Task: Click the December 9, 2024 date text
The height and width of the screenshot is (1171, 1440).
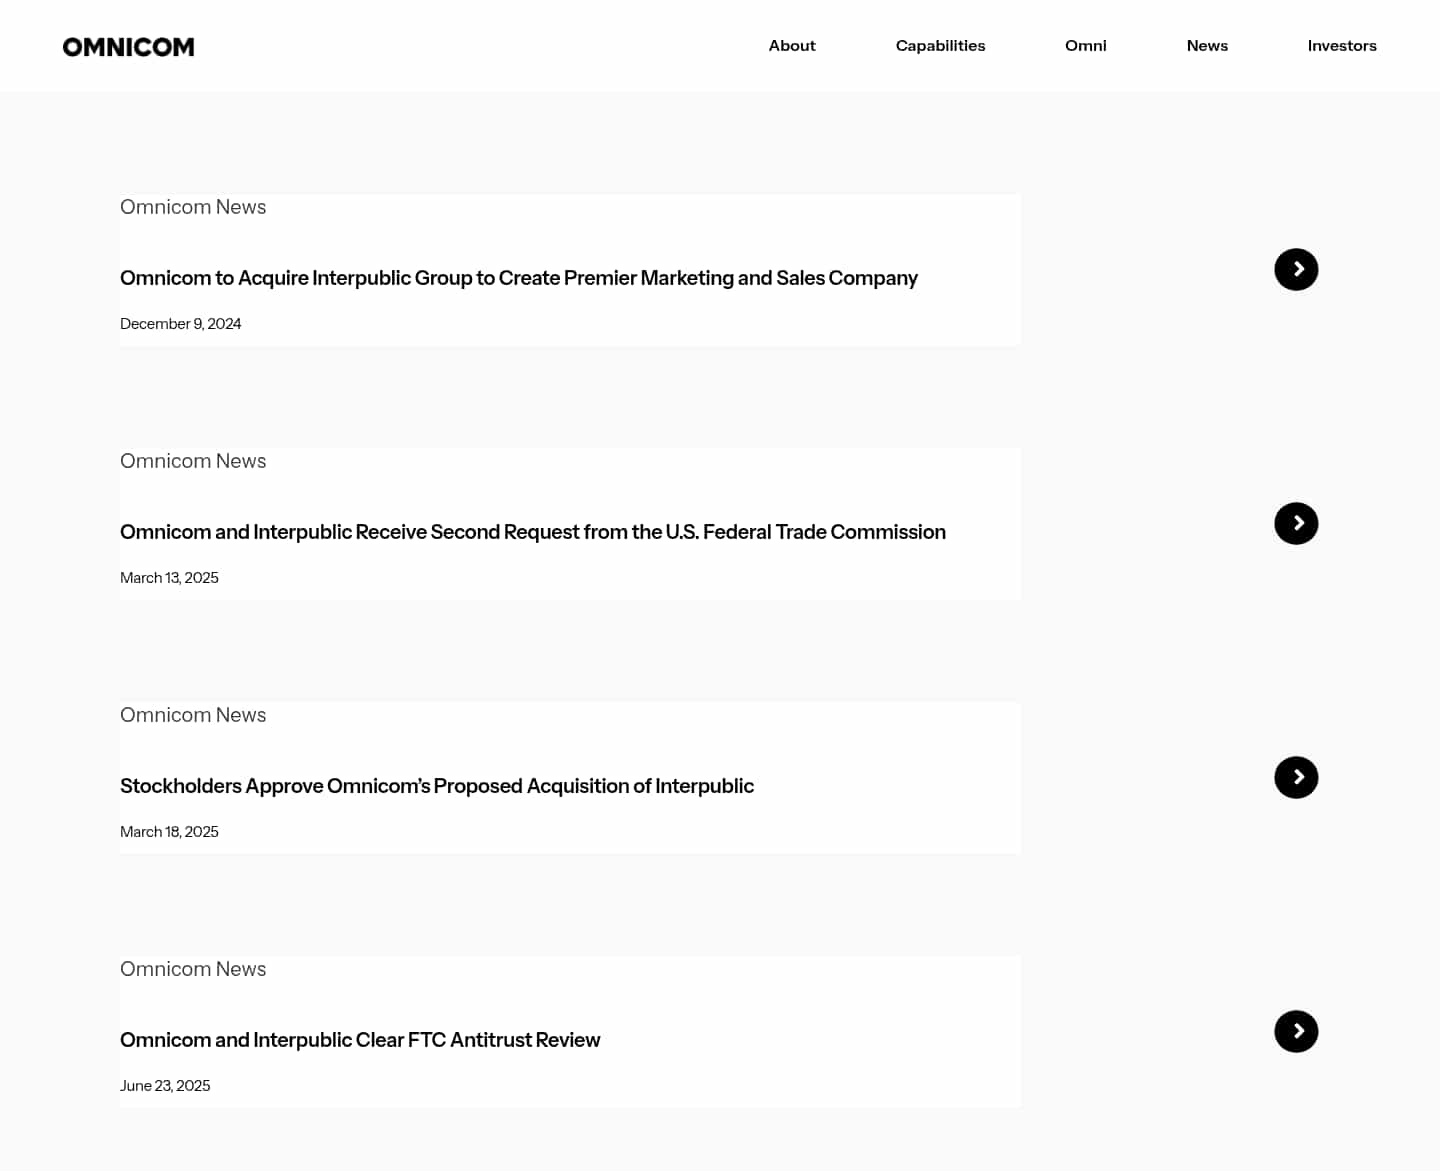Action: point(181,323)
